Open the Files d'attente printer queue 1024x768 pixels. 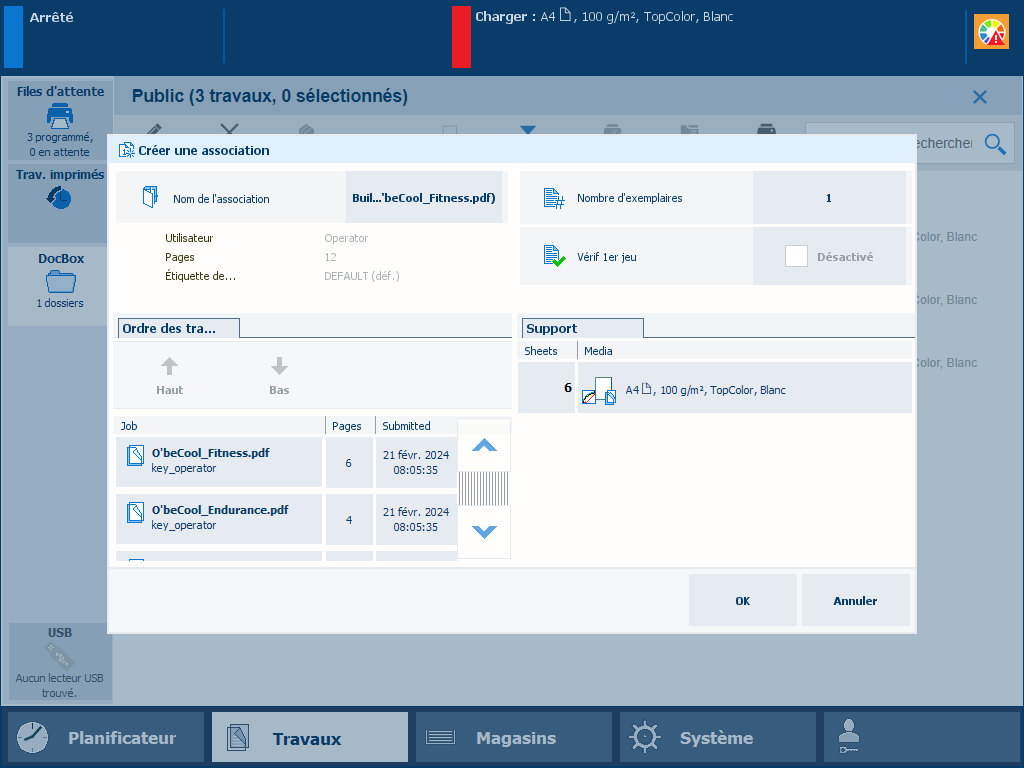point(60,120)
